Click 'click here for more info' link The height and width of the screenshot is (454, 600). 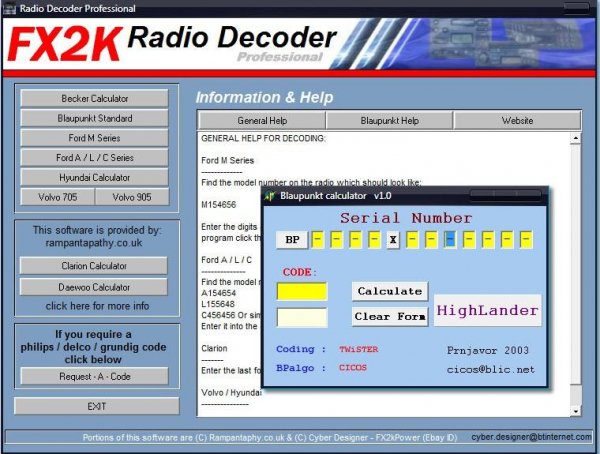click(97, 306)
